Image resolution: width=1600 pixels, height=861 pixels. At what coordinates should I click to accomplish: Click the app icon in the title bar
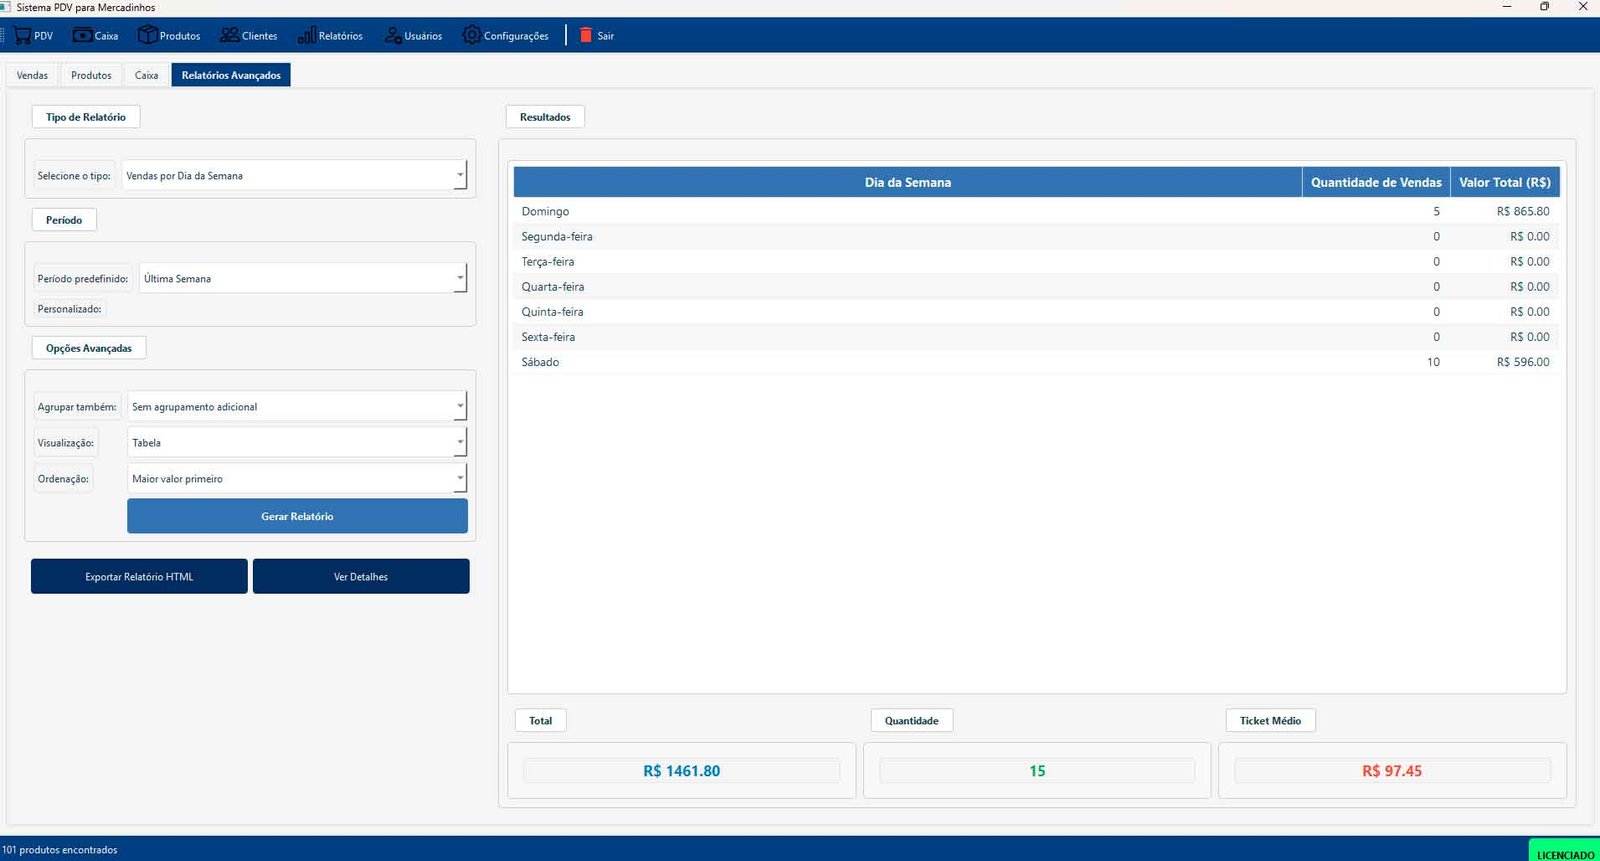coord(5,7)
